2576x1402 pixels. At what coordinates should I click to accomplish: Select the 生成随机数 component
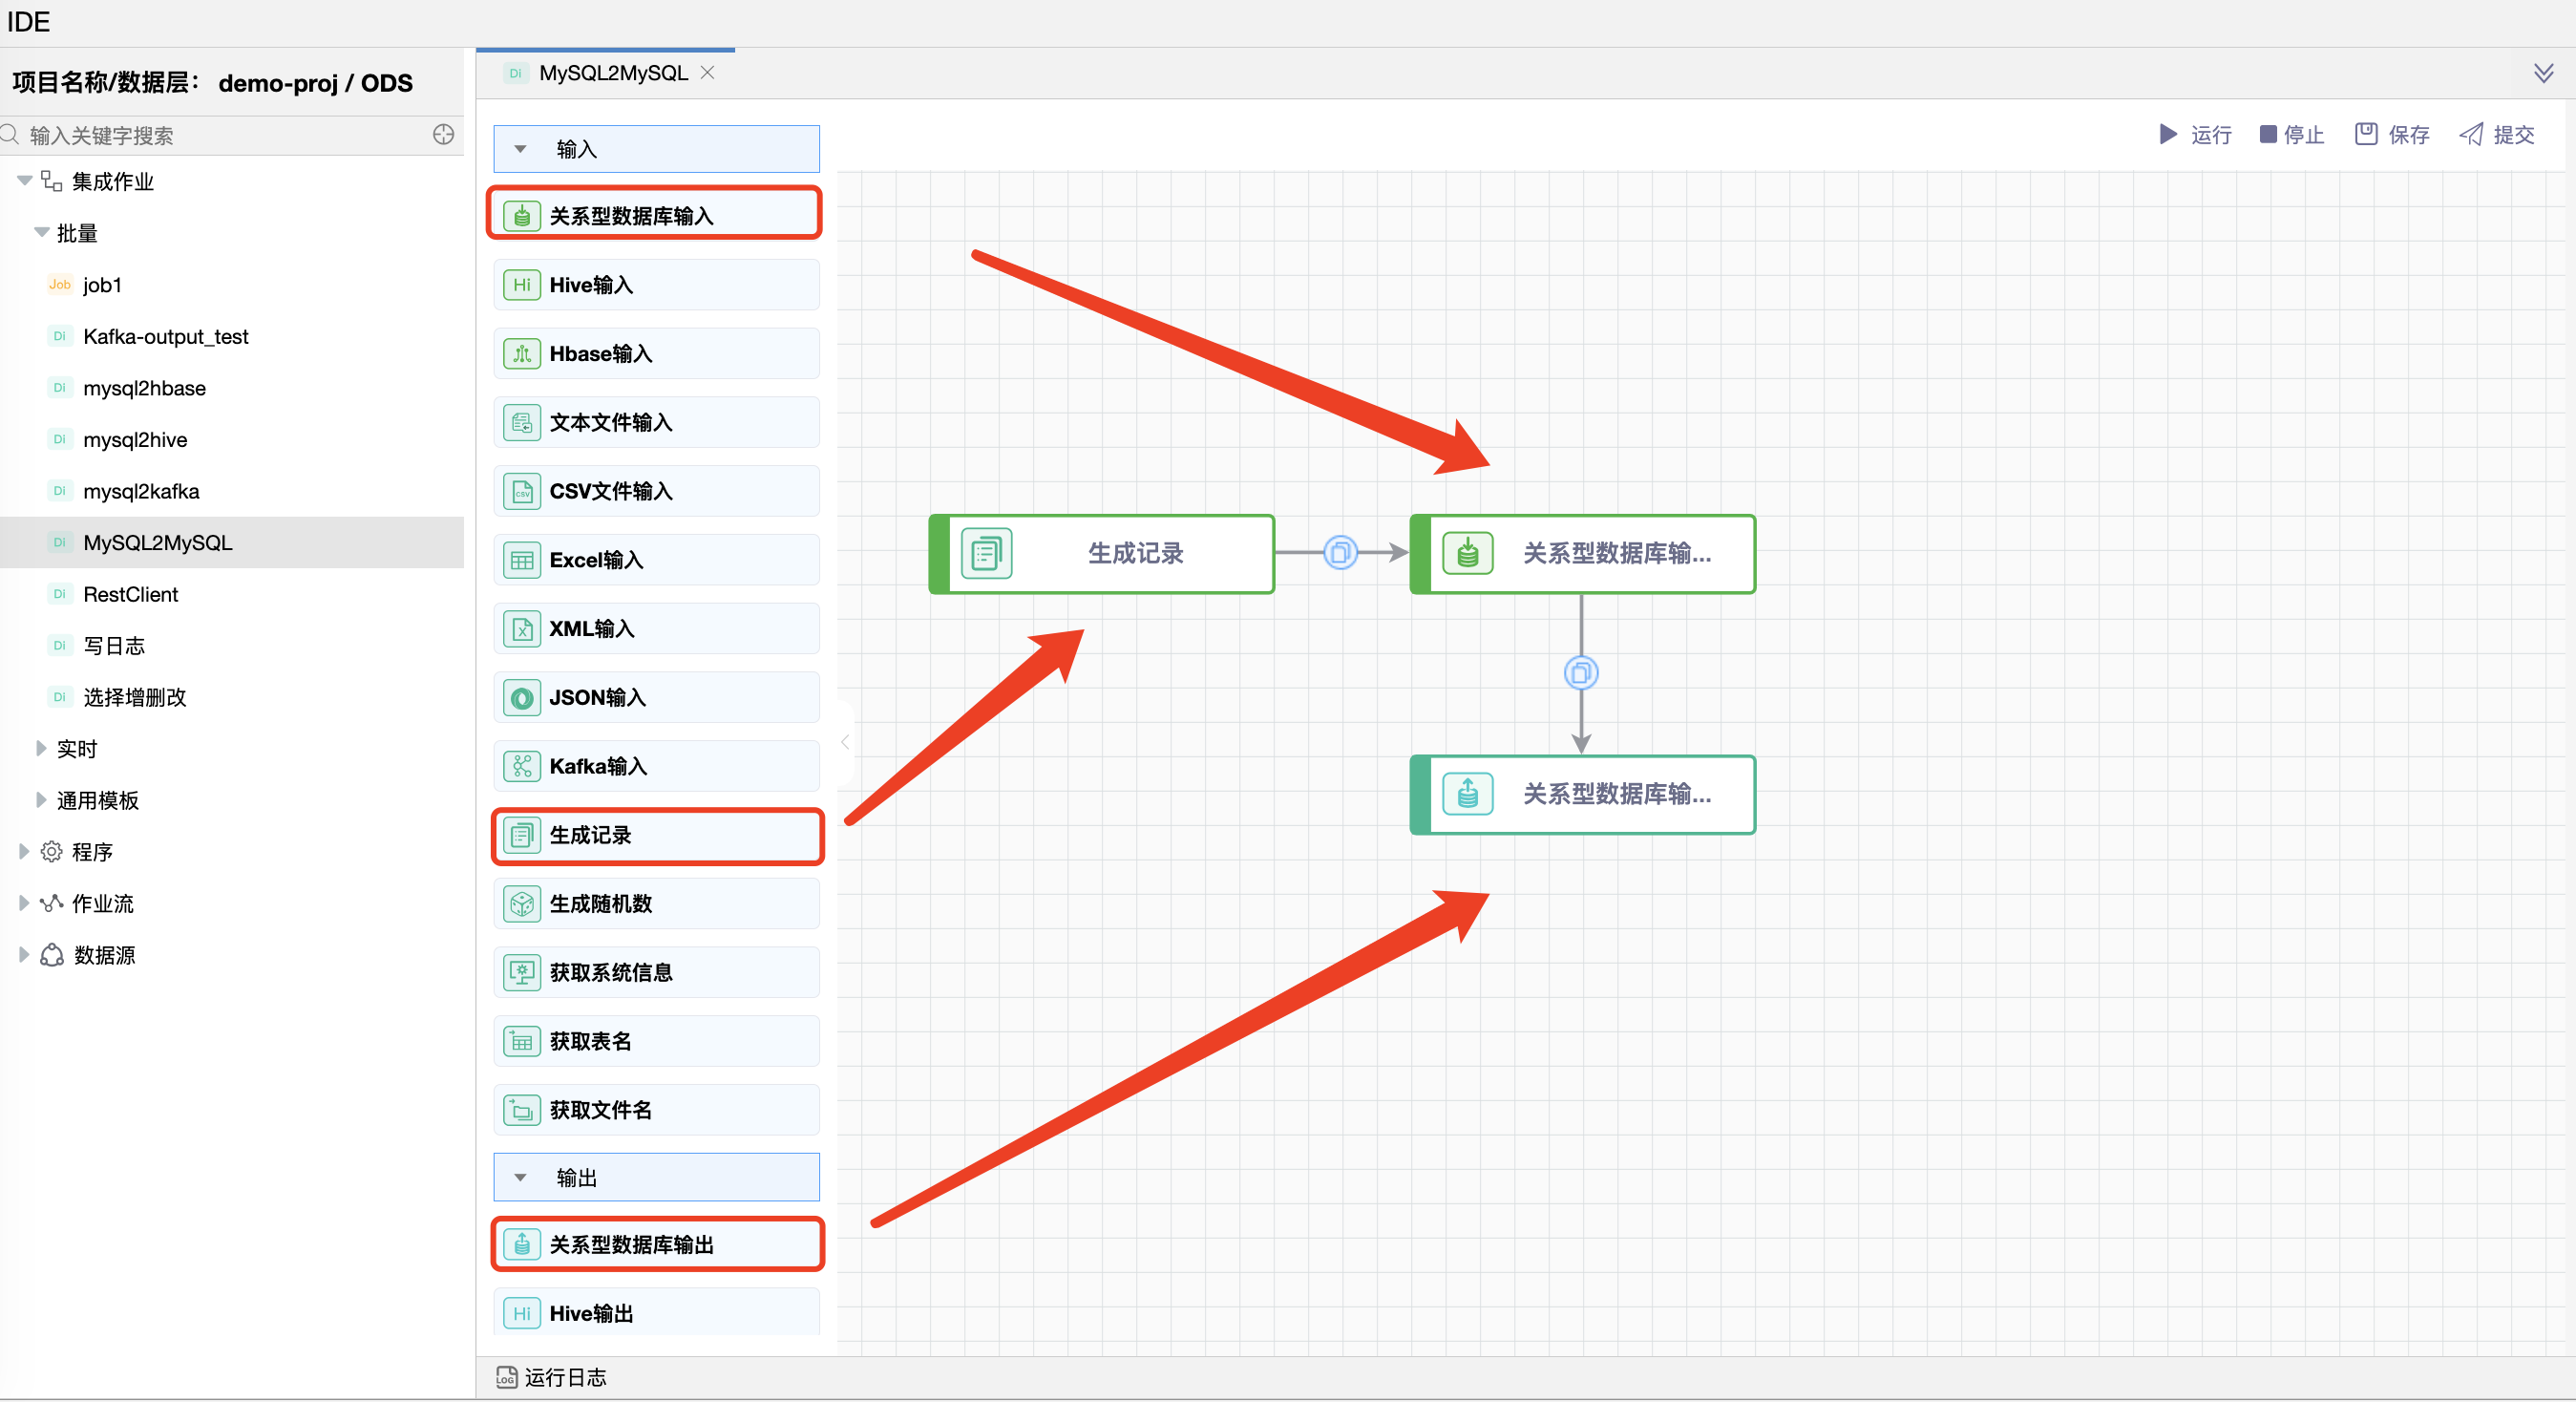coord(654,903)
